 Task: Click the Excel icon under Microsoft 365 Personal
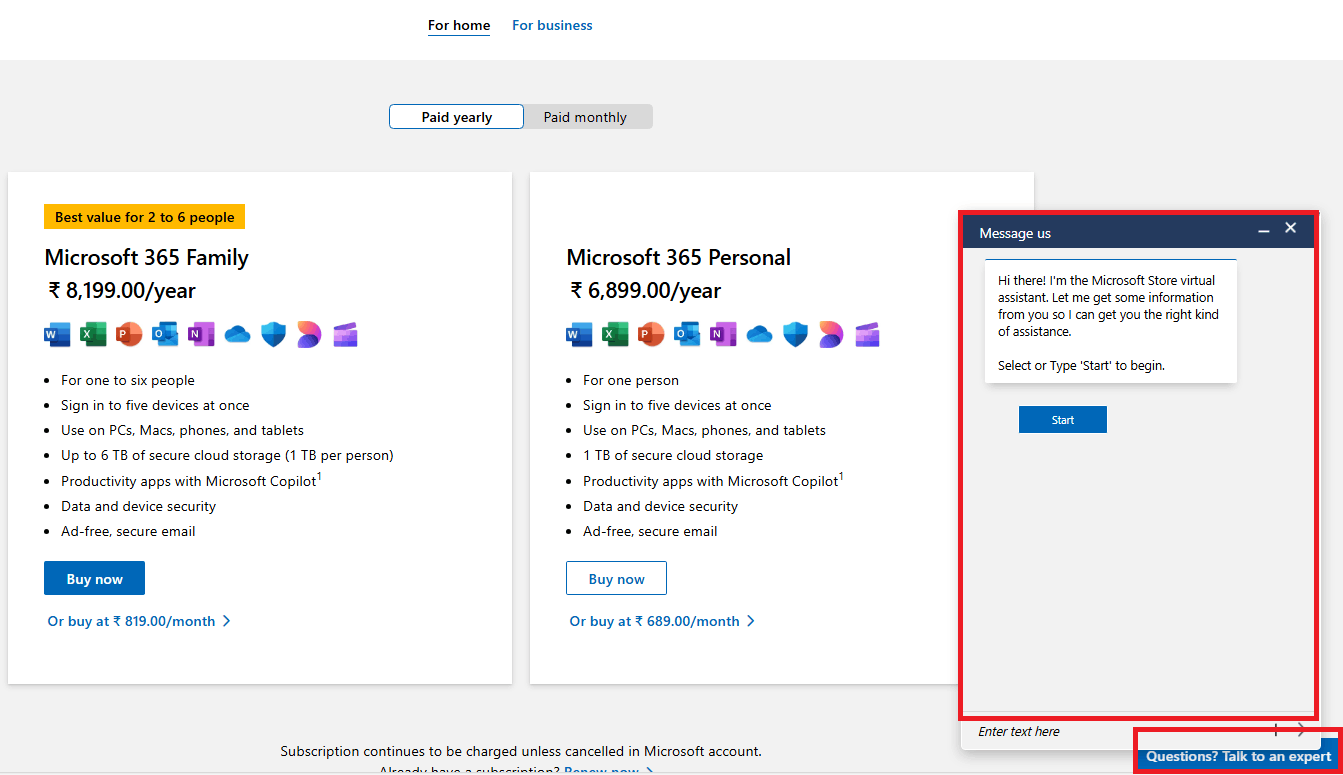tap(615, 335)
